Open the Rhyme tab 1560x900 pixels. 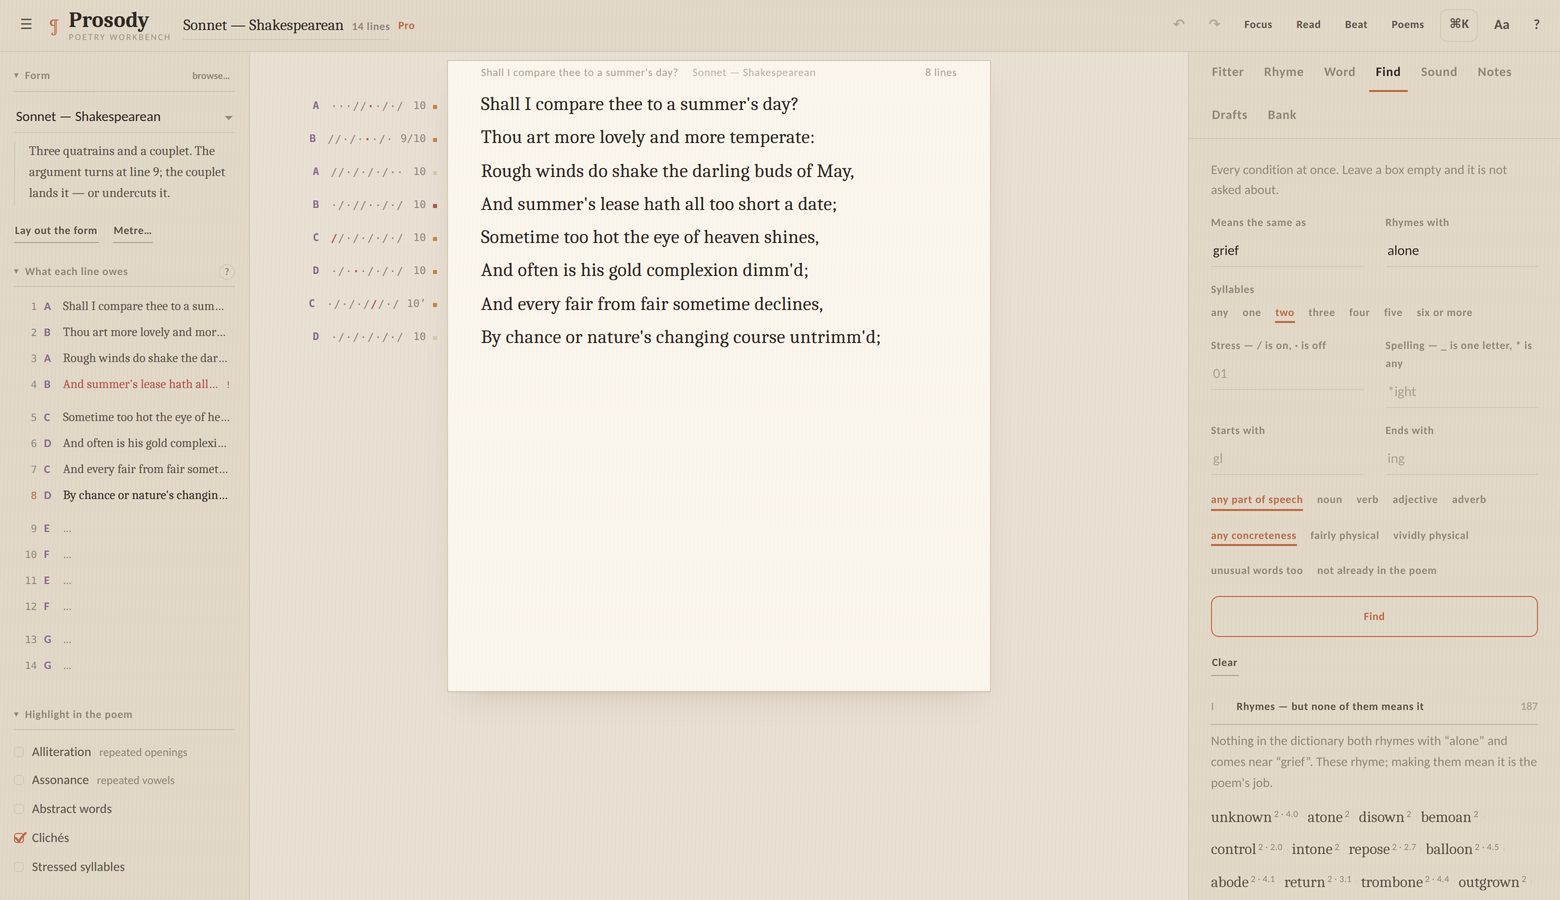click(x=1283, y=72)
